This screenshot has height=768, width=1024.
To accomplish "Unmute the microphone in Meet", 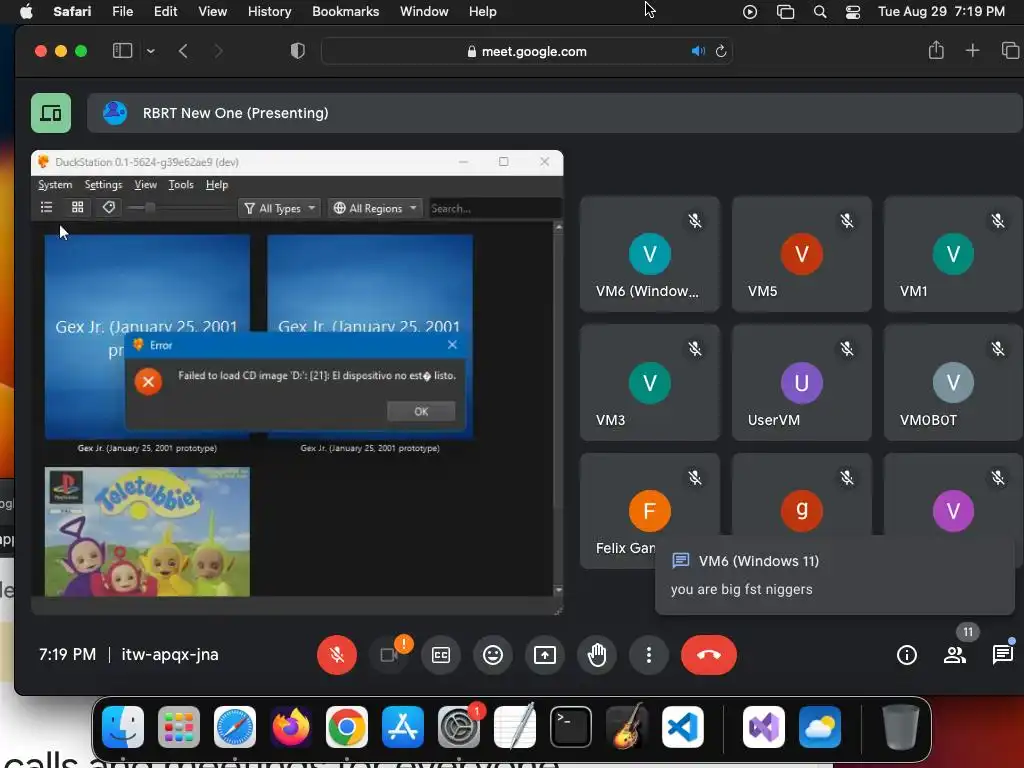I will click(x=337, y=654).
